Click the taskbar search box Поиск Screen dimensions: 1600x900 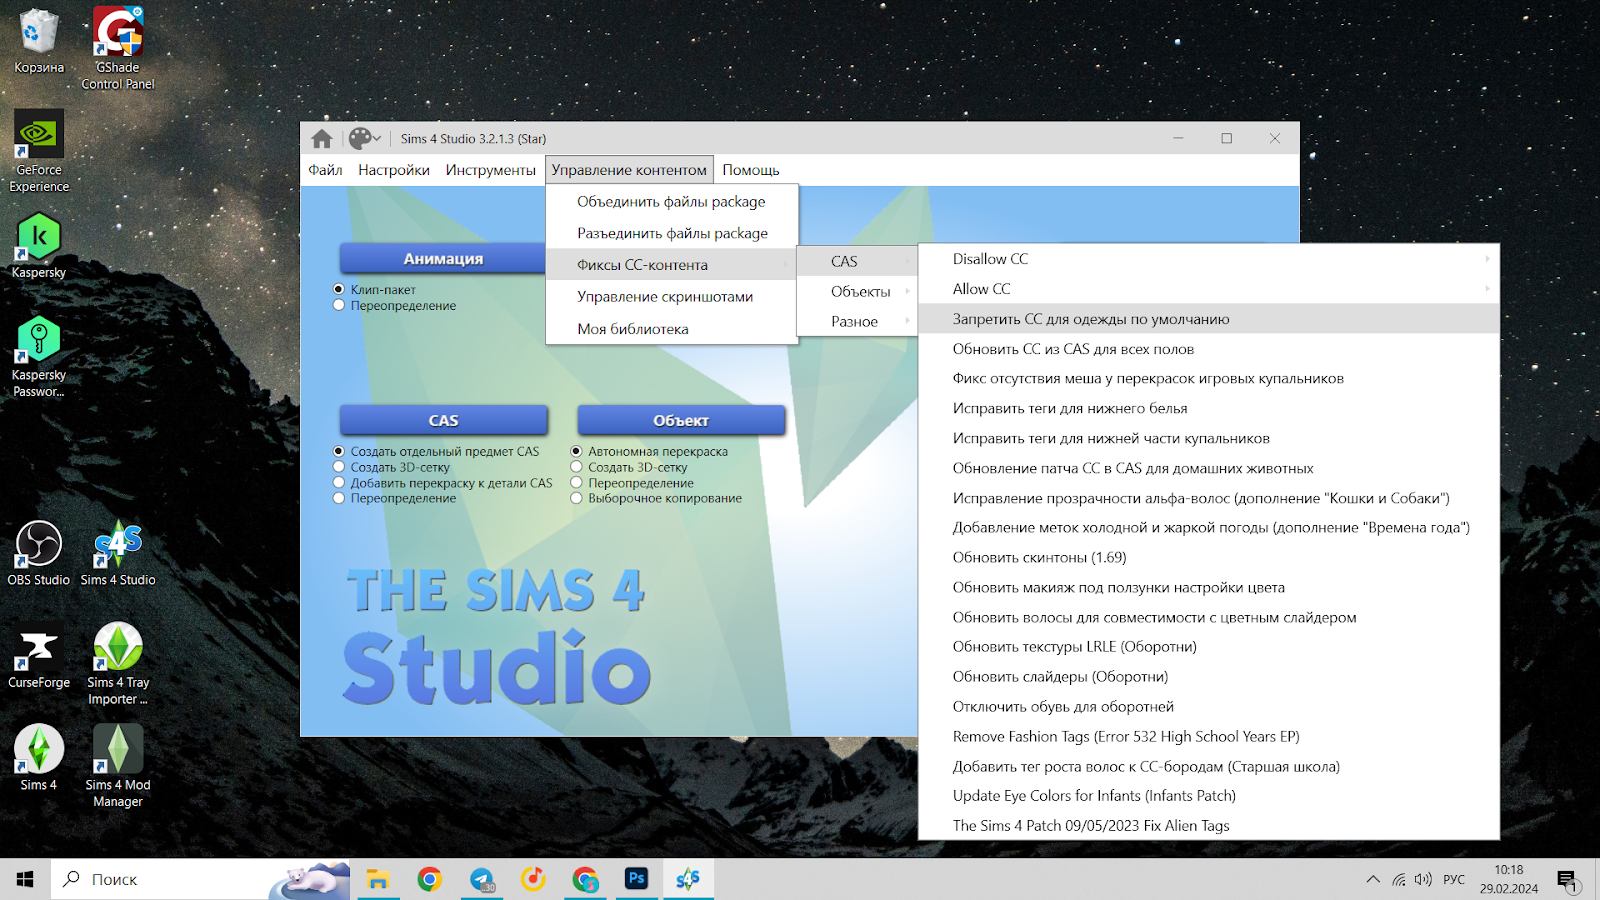tap(200, 879)
